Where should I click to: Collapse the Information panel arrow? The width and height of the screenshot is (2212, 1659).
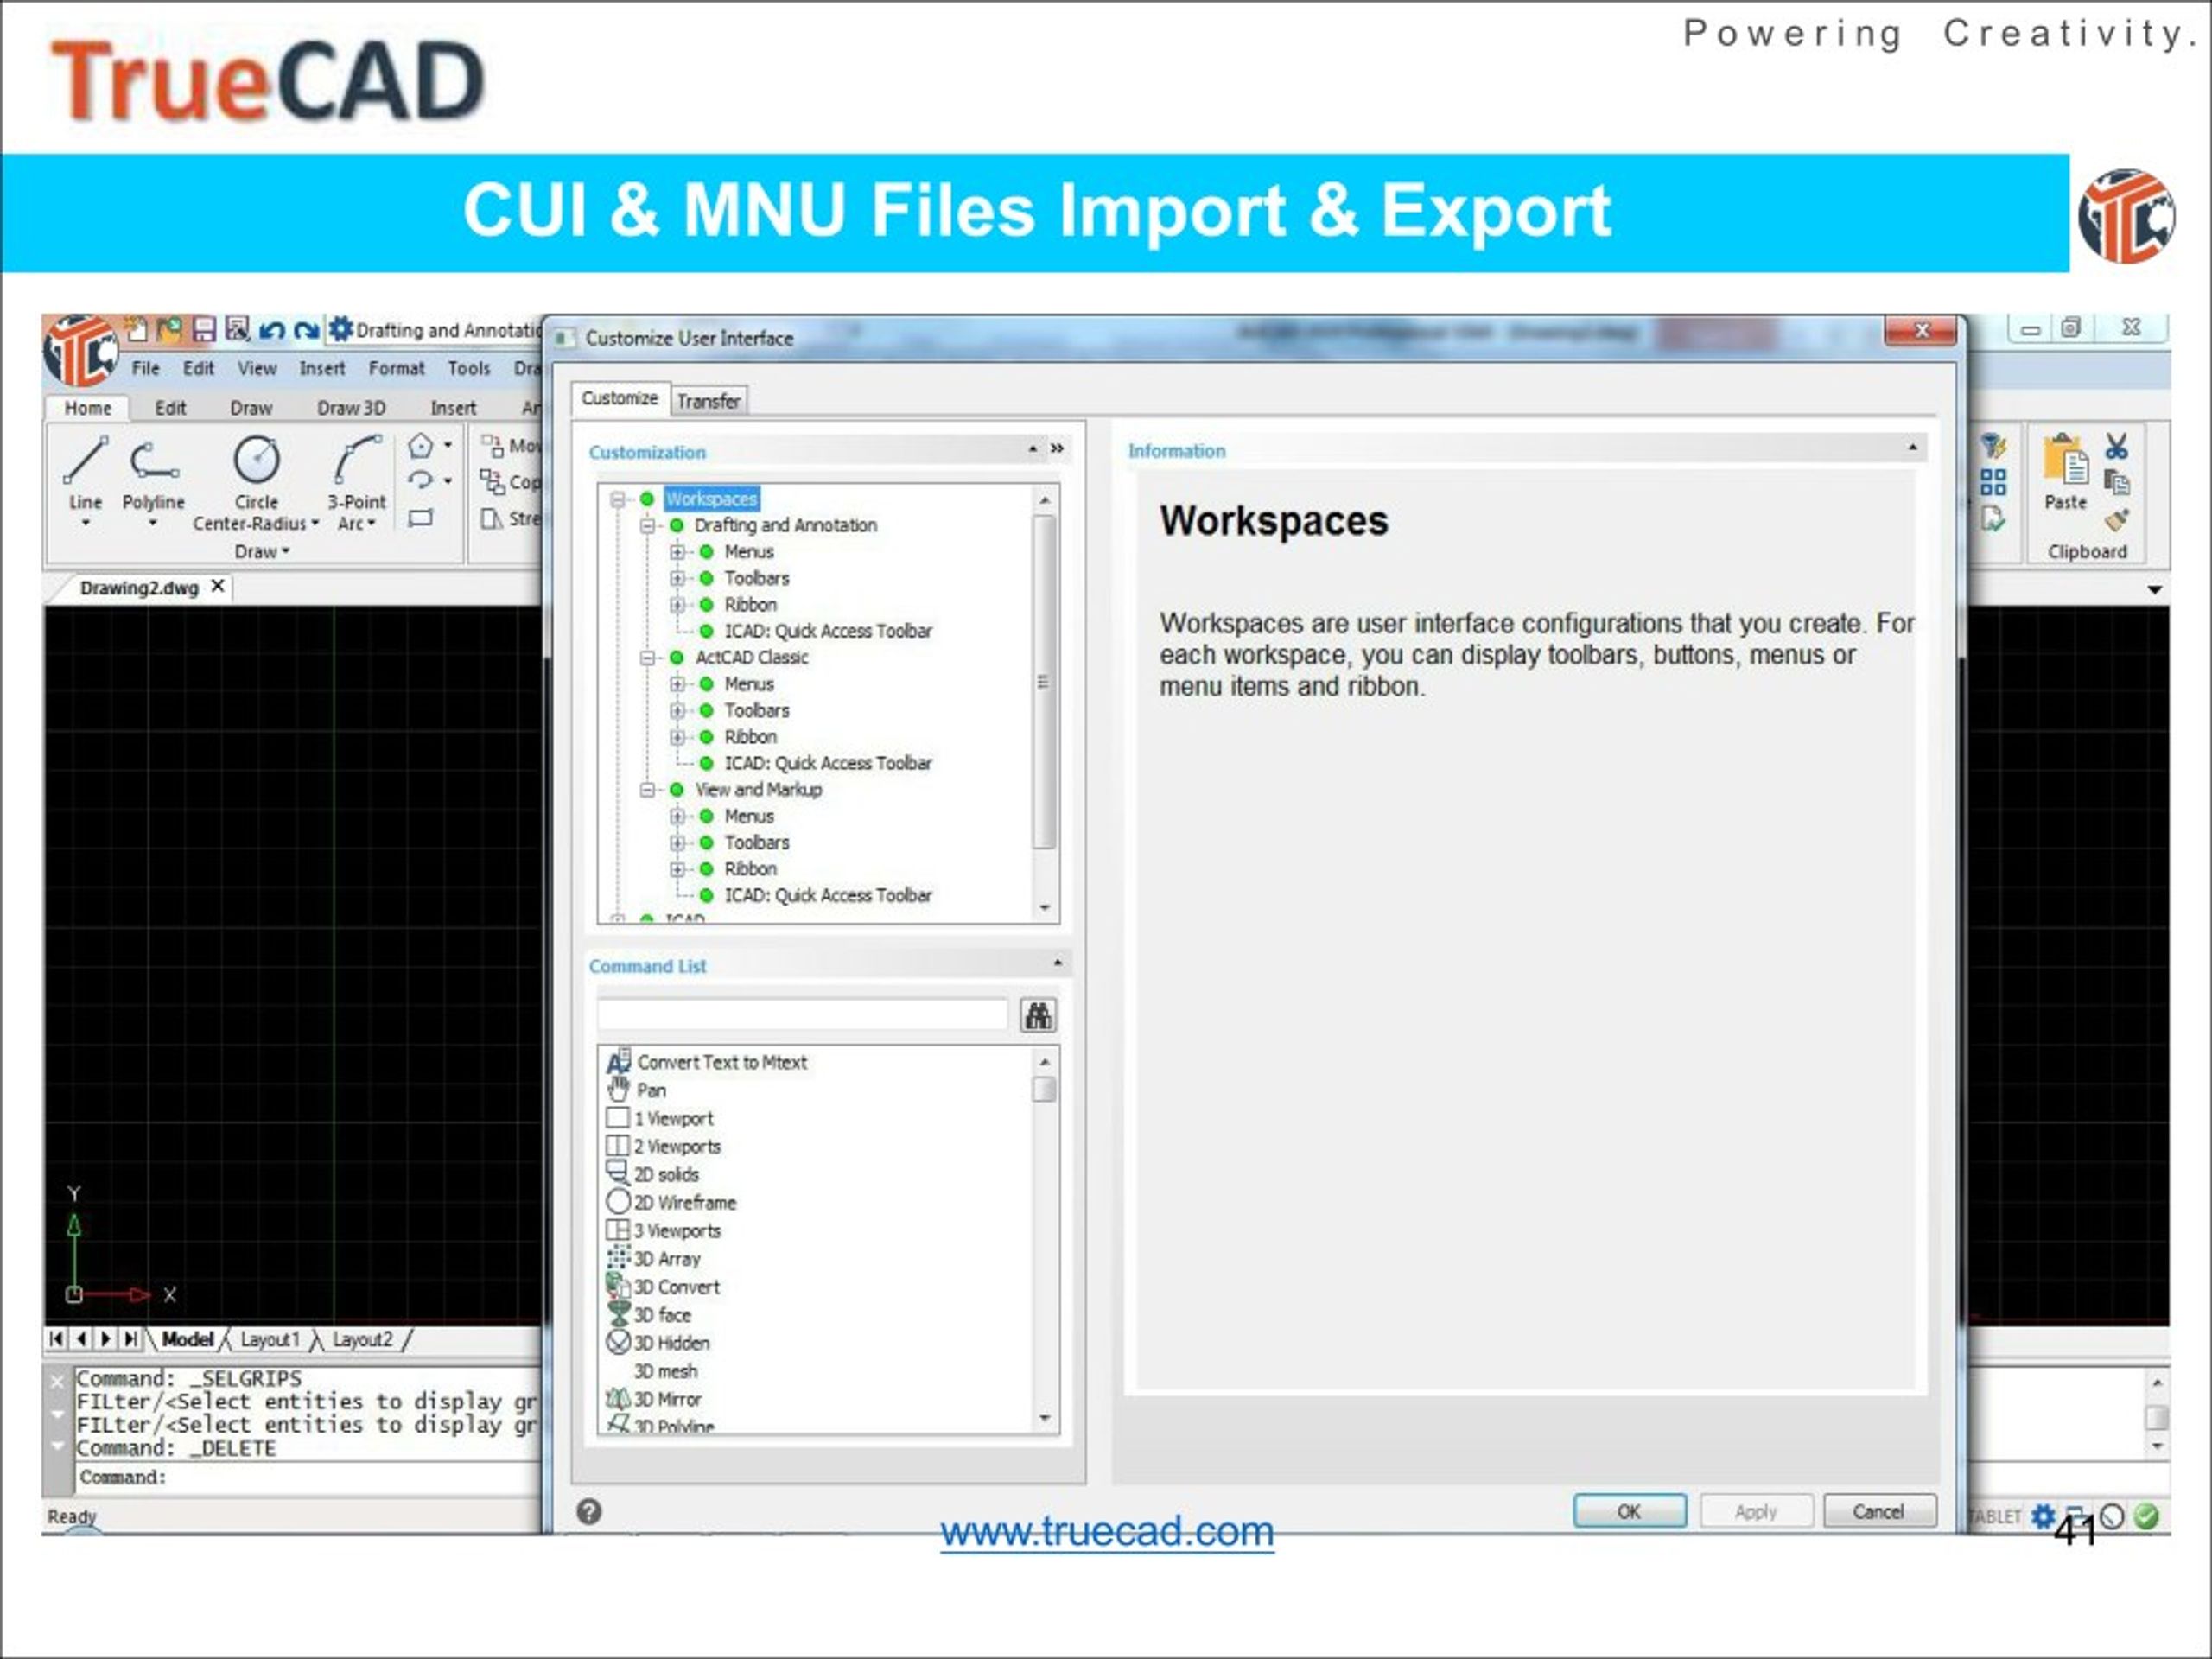tap(1912, 448)
